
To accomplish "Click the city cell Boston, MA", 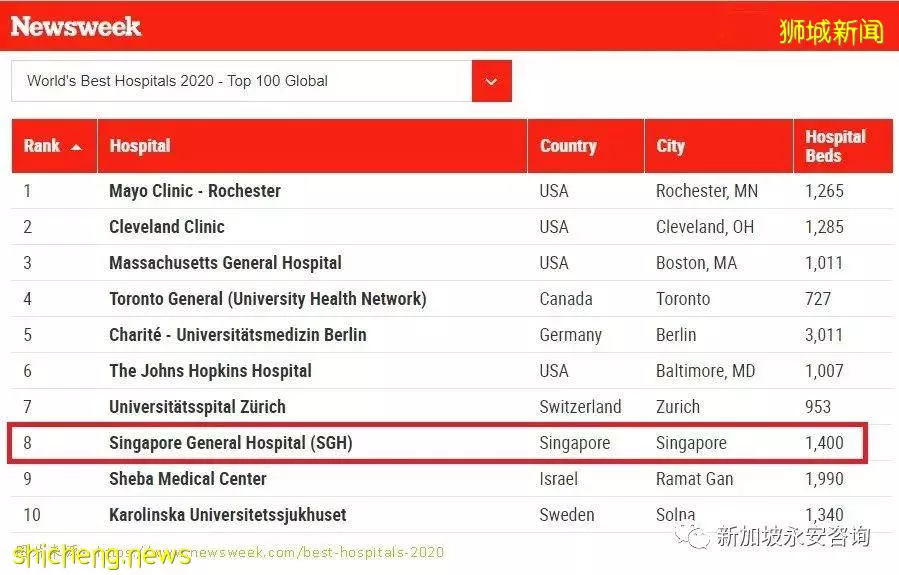I will 696,263.
